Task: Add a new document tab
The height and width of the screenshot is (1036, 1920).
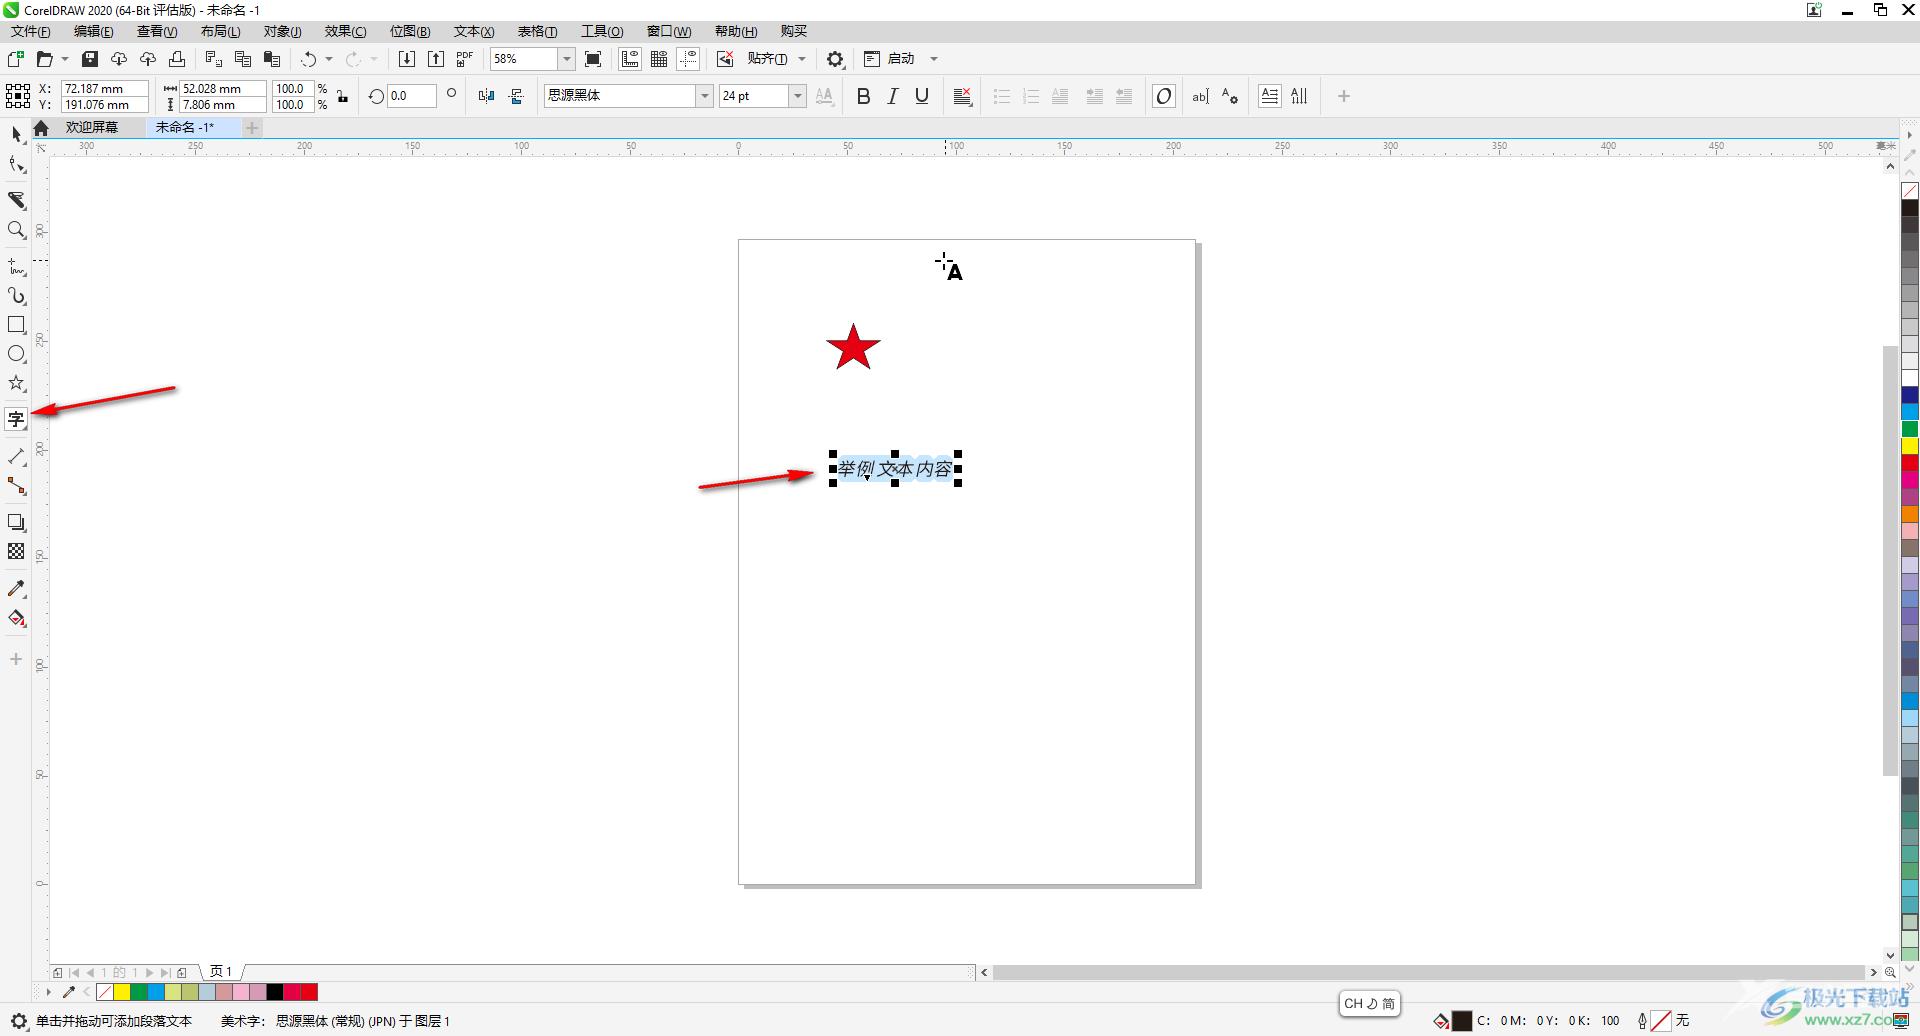Action: [252, 127]
